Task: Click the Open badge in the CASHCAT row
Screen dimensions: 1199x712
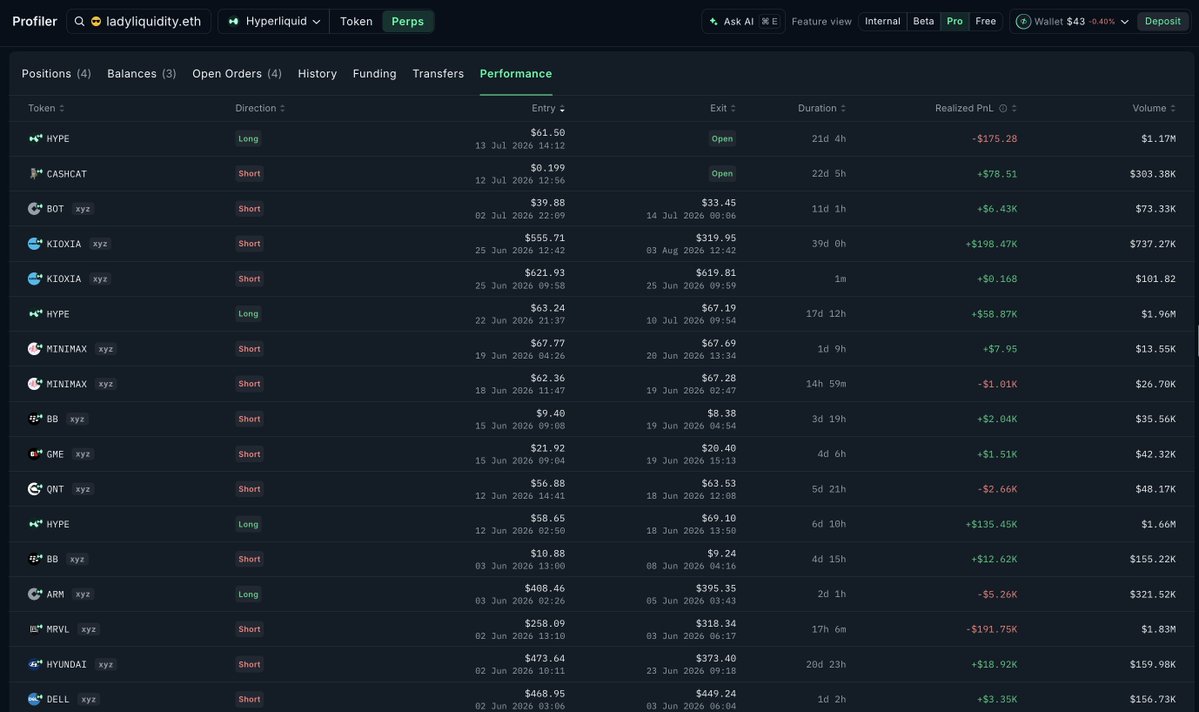Action: pos(722,174)
